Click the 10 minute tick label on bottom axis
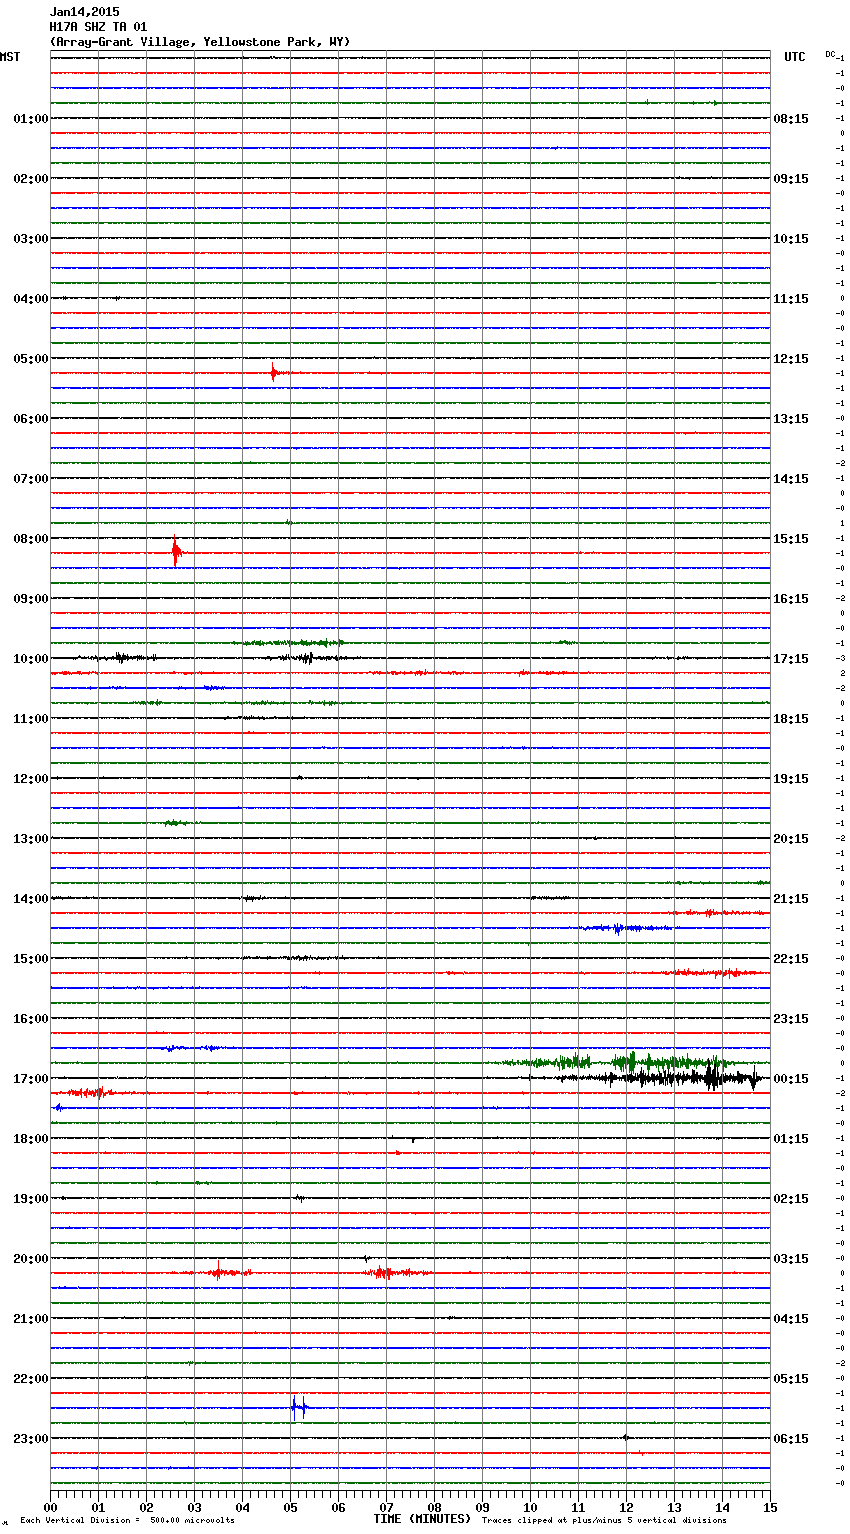This screenshot has width=850, height=1534. point(531,1507)
